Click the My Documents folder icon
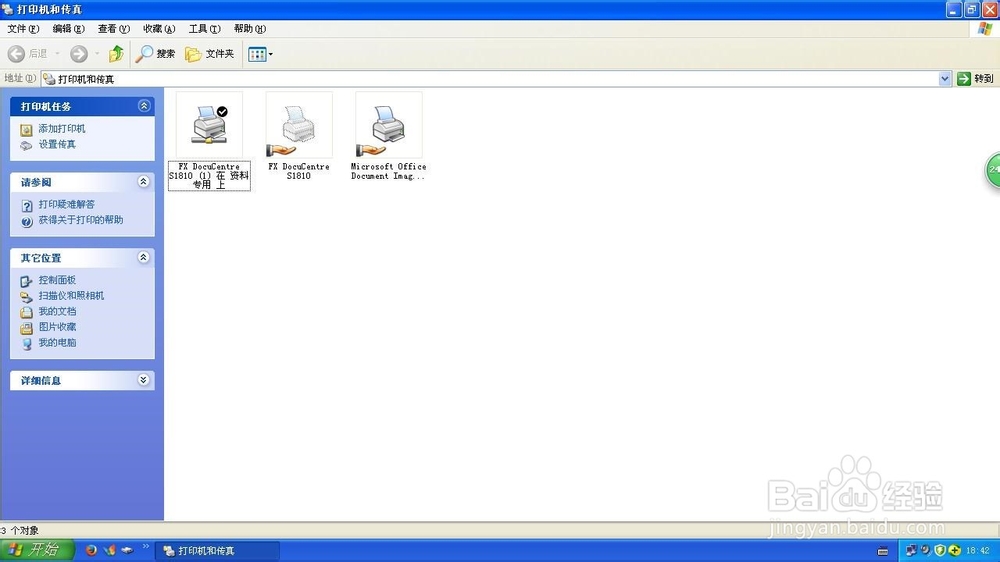This screenshot has height=562, width=1000. tap(26, 313)
